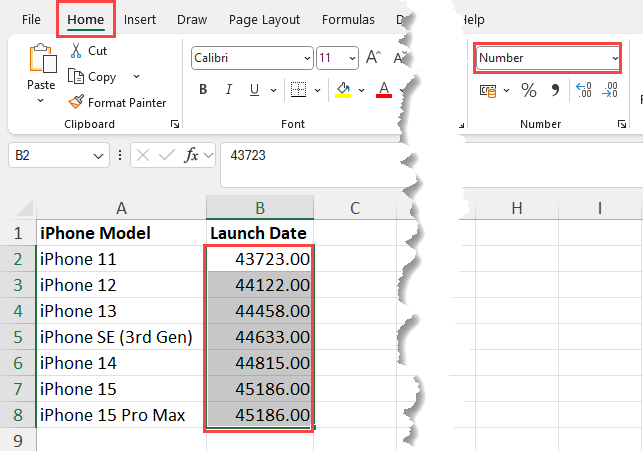Select the iPhone Model header cell
The height and width of the screenshot is (451, 643).
click(x=121, y=233)
